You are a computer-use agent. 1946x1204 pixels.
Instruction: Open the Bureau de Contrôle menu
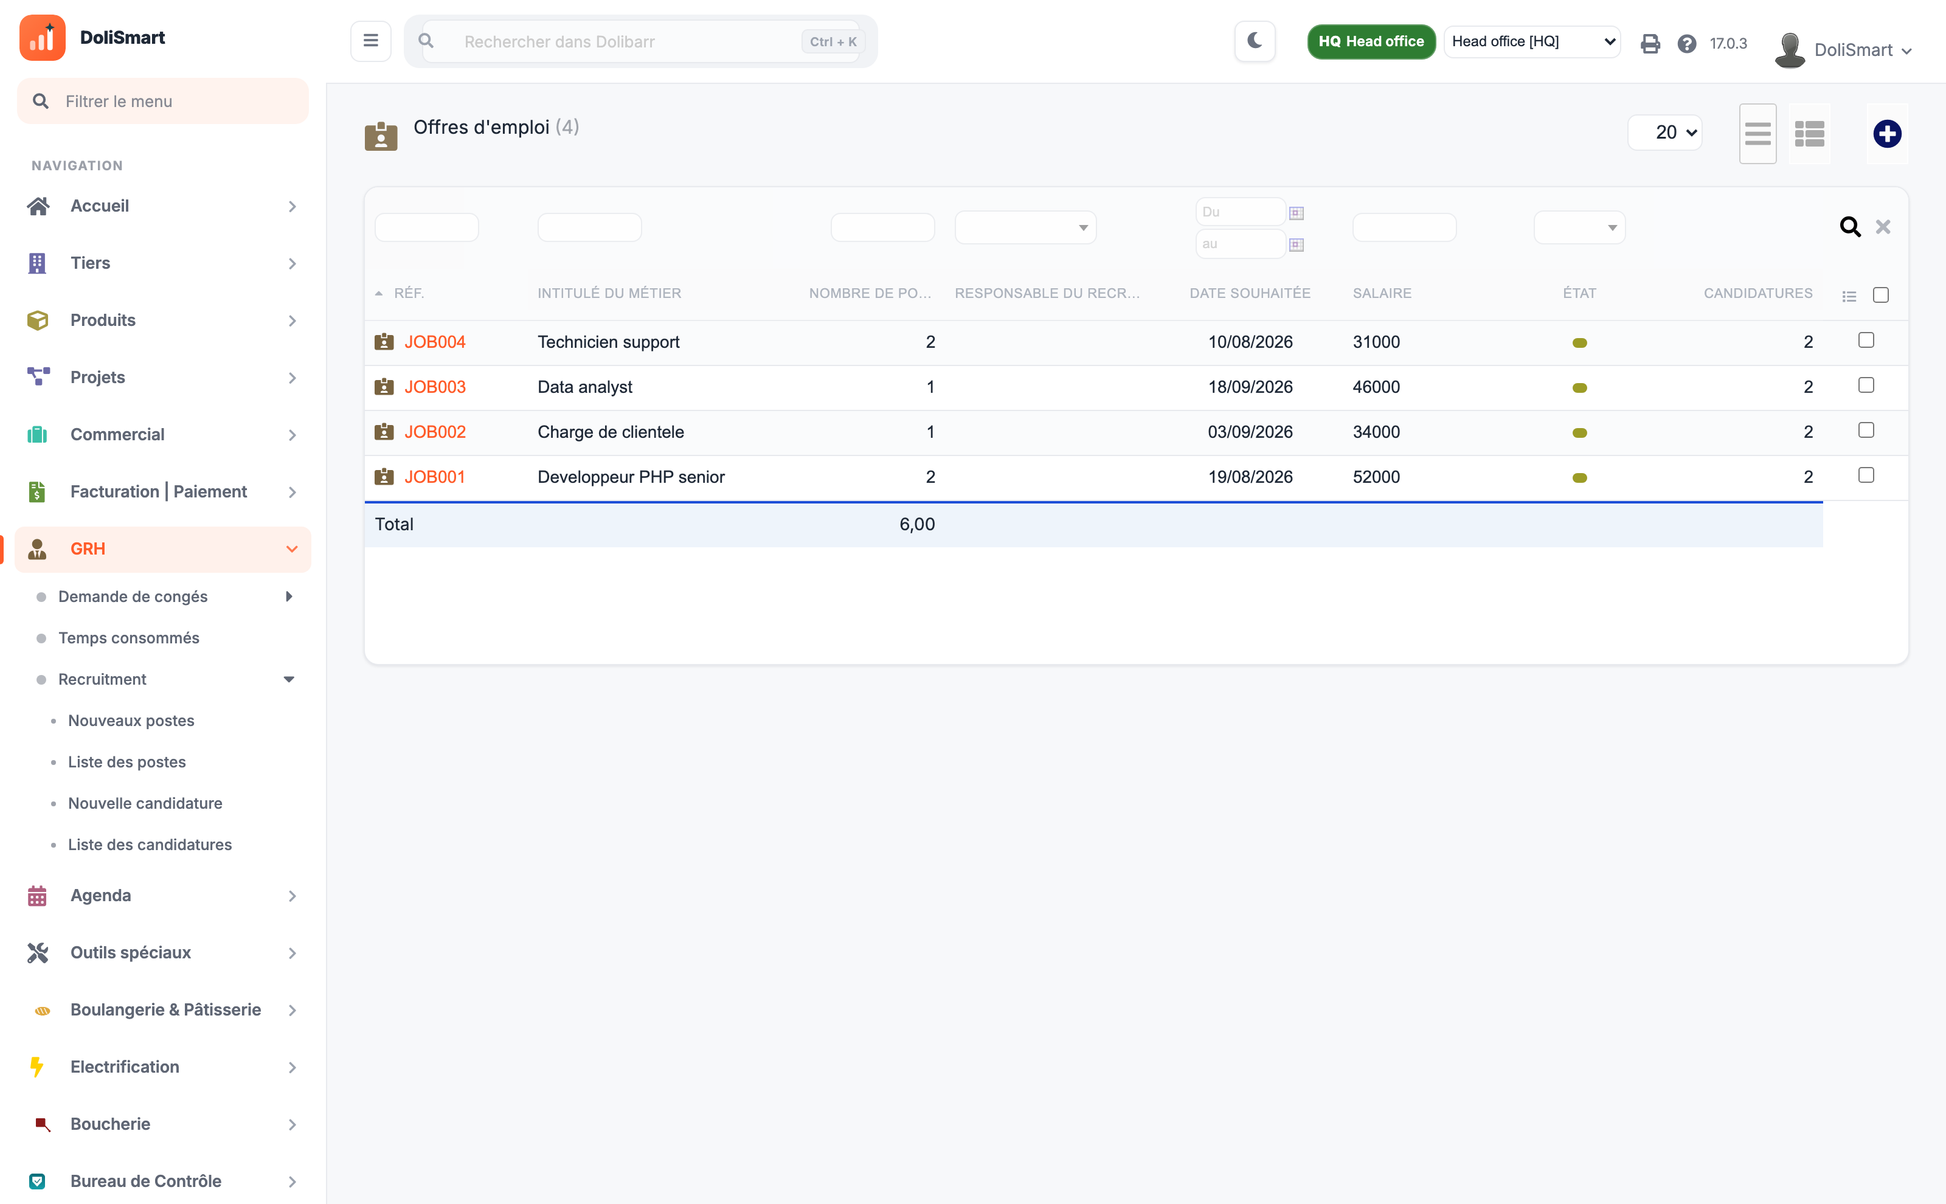(x=163, y=1181)
